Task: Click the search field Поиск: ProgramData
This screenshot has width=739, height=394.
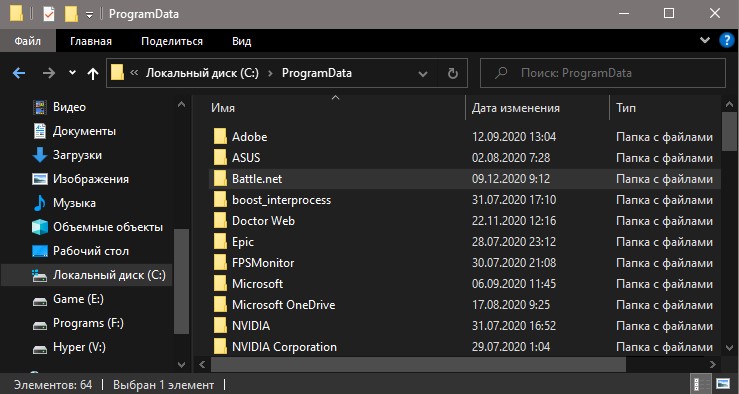Action: pos(602,73)
